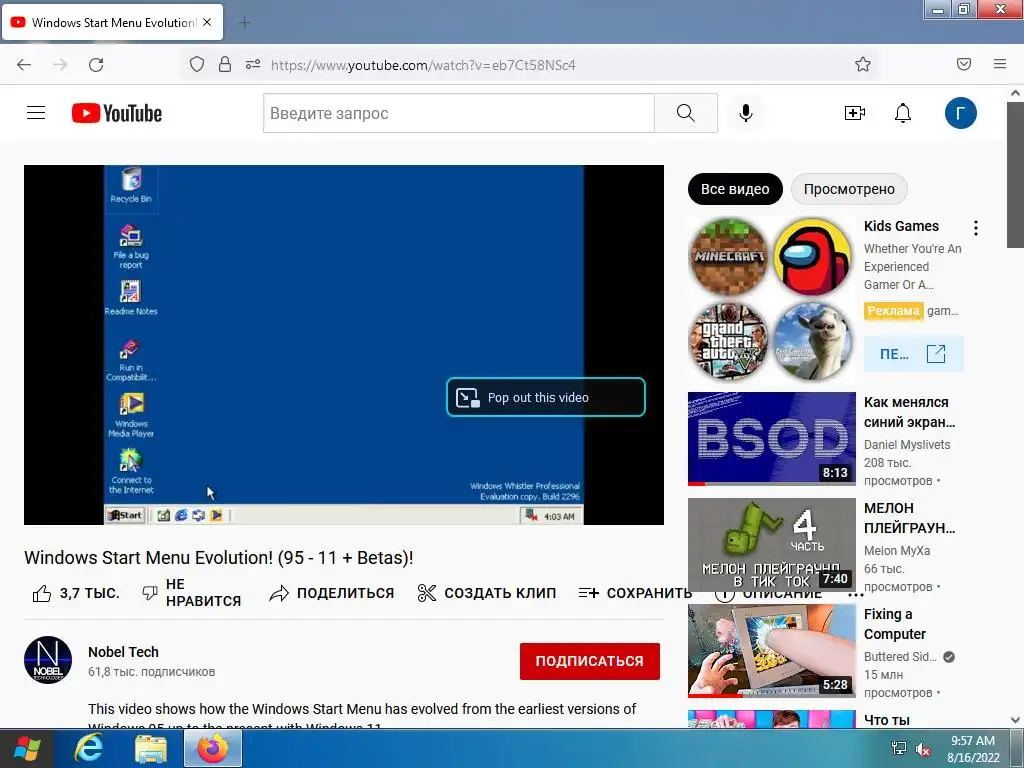Click the video player area
Image resolution: width=1024 pixels, height=768 pixels.
point(344,345)
